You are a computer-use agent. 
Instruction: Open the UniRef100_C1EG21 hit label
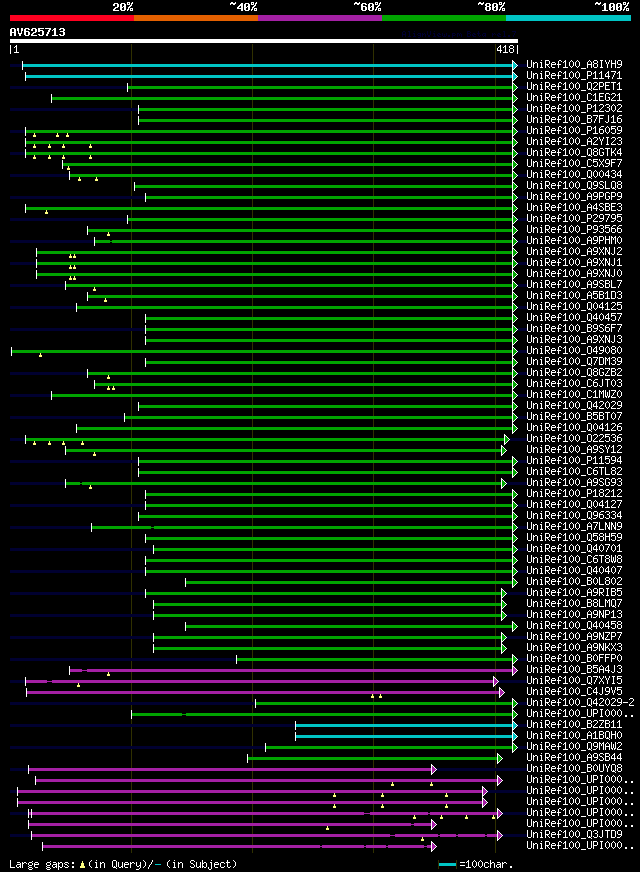pos(574,97)
